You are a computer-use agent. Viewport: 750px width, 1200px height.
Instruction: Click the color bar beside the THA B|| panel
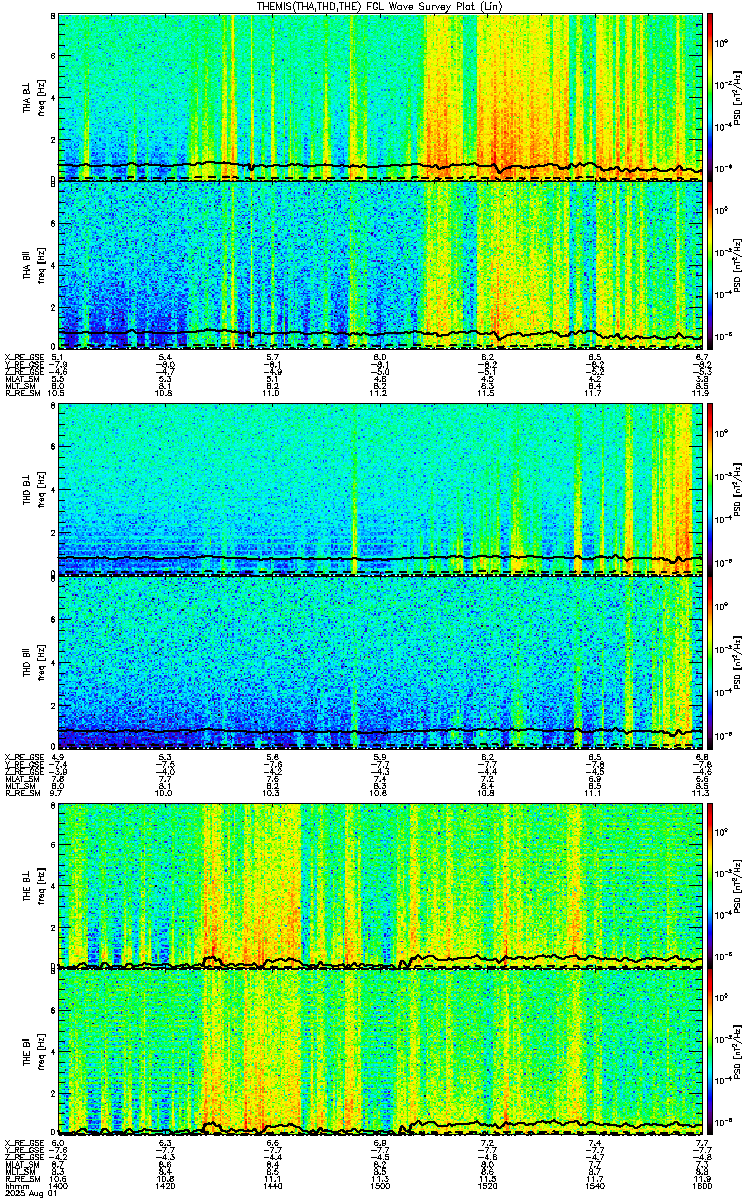(710, 265)
